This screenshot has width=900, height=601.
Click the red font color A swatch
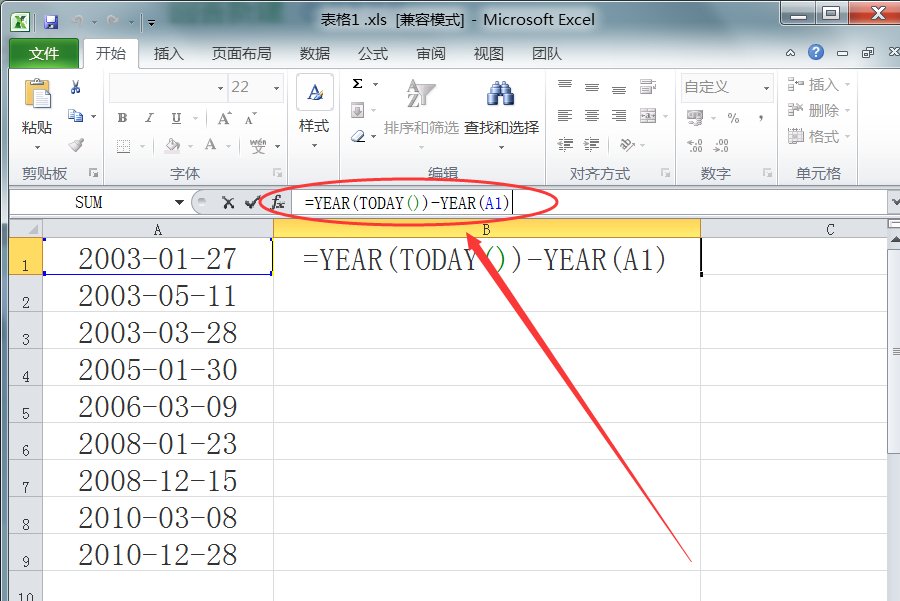(x=210, y=142)
